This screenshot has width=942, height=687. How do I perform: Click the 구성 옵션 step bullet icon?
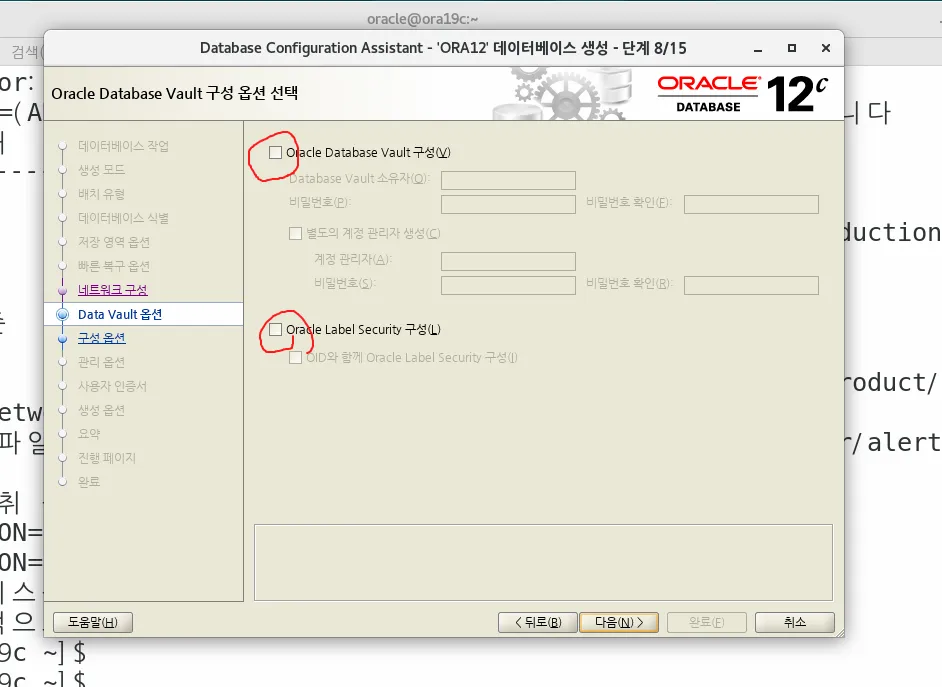pos(62,338)
